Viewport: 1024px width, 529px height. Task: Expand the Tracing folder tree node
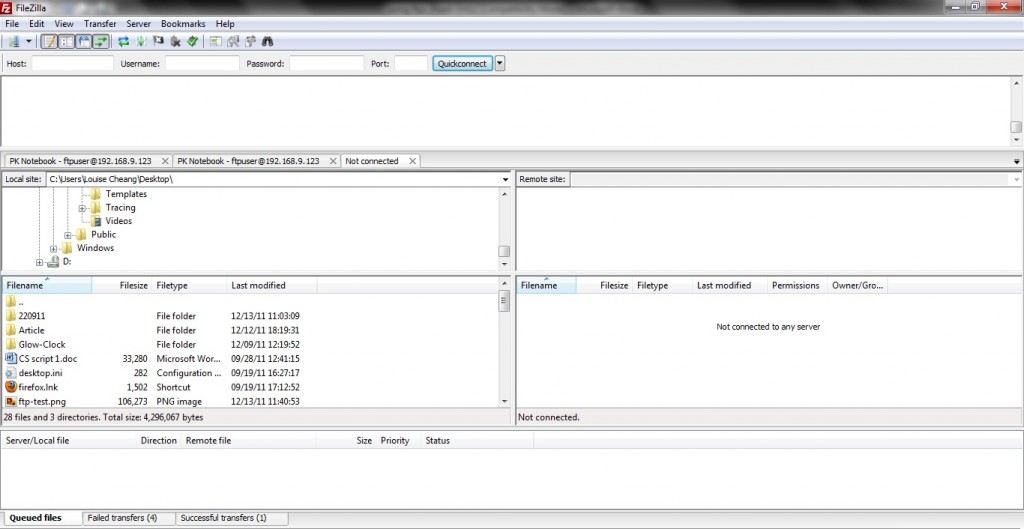[x=82, y=208]
